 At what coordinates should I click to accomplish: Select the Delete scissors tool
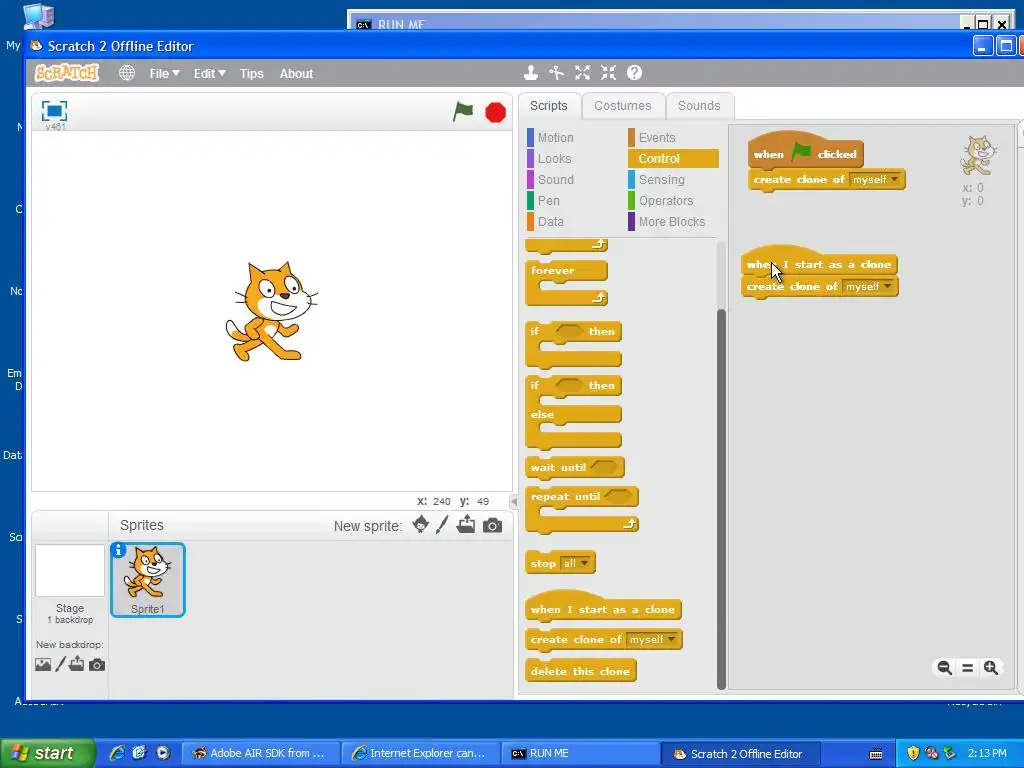[556, 72]
